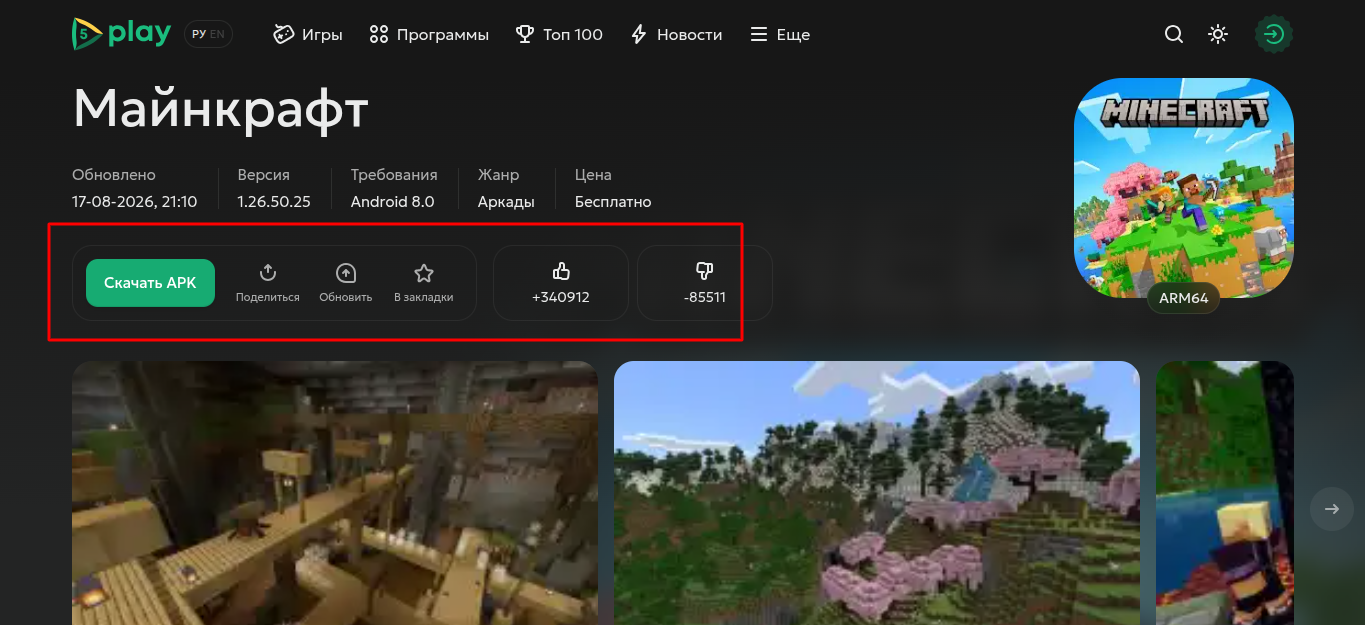Image resolution: width=1365 pixels, height=625 pixels.
Task: Click the controller icon beside Игры
Action: pos(284,34)
